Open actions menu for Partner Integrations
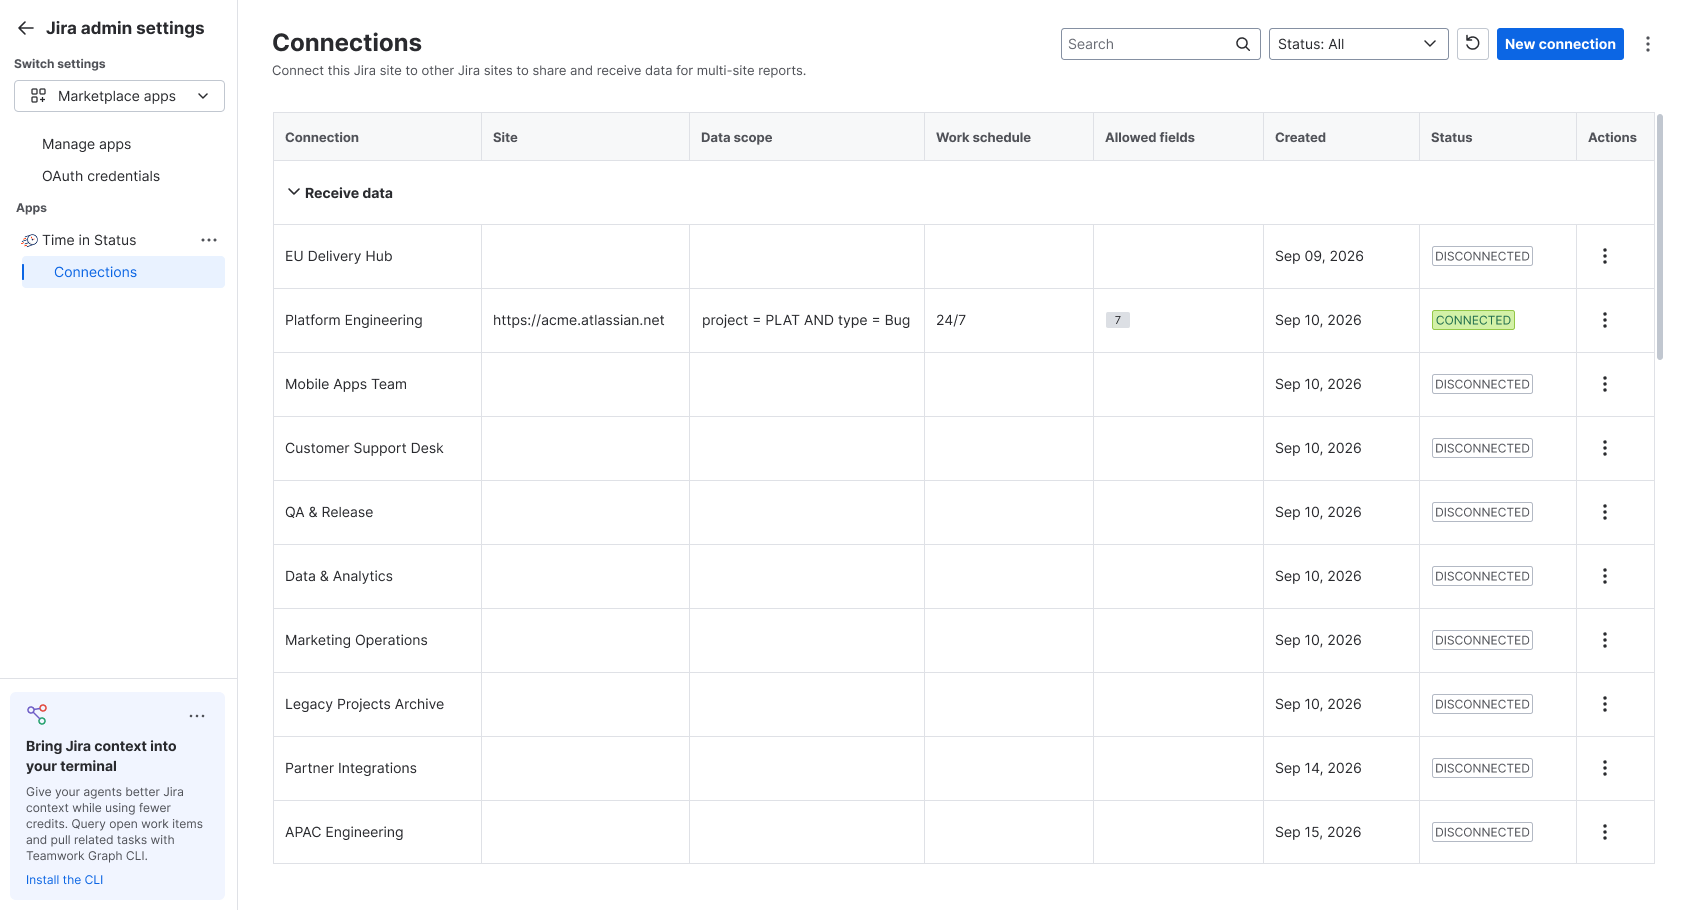This screenshot has height=910, width=1700. [1605, 768]
